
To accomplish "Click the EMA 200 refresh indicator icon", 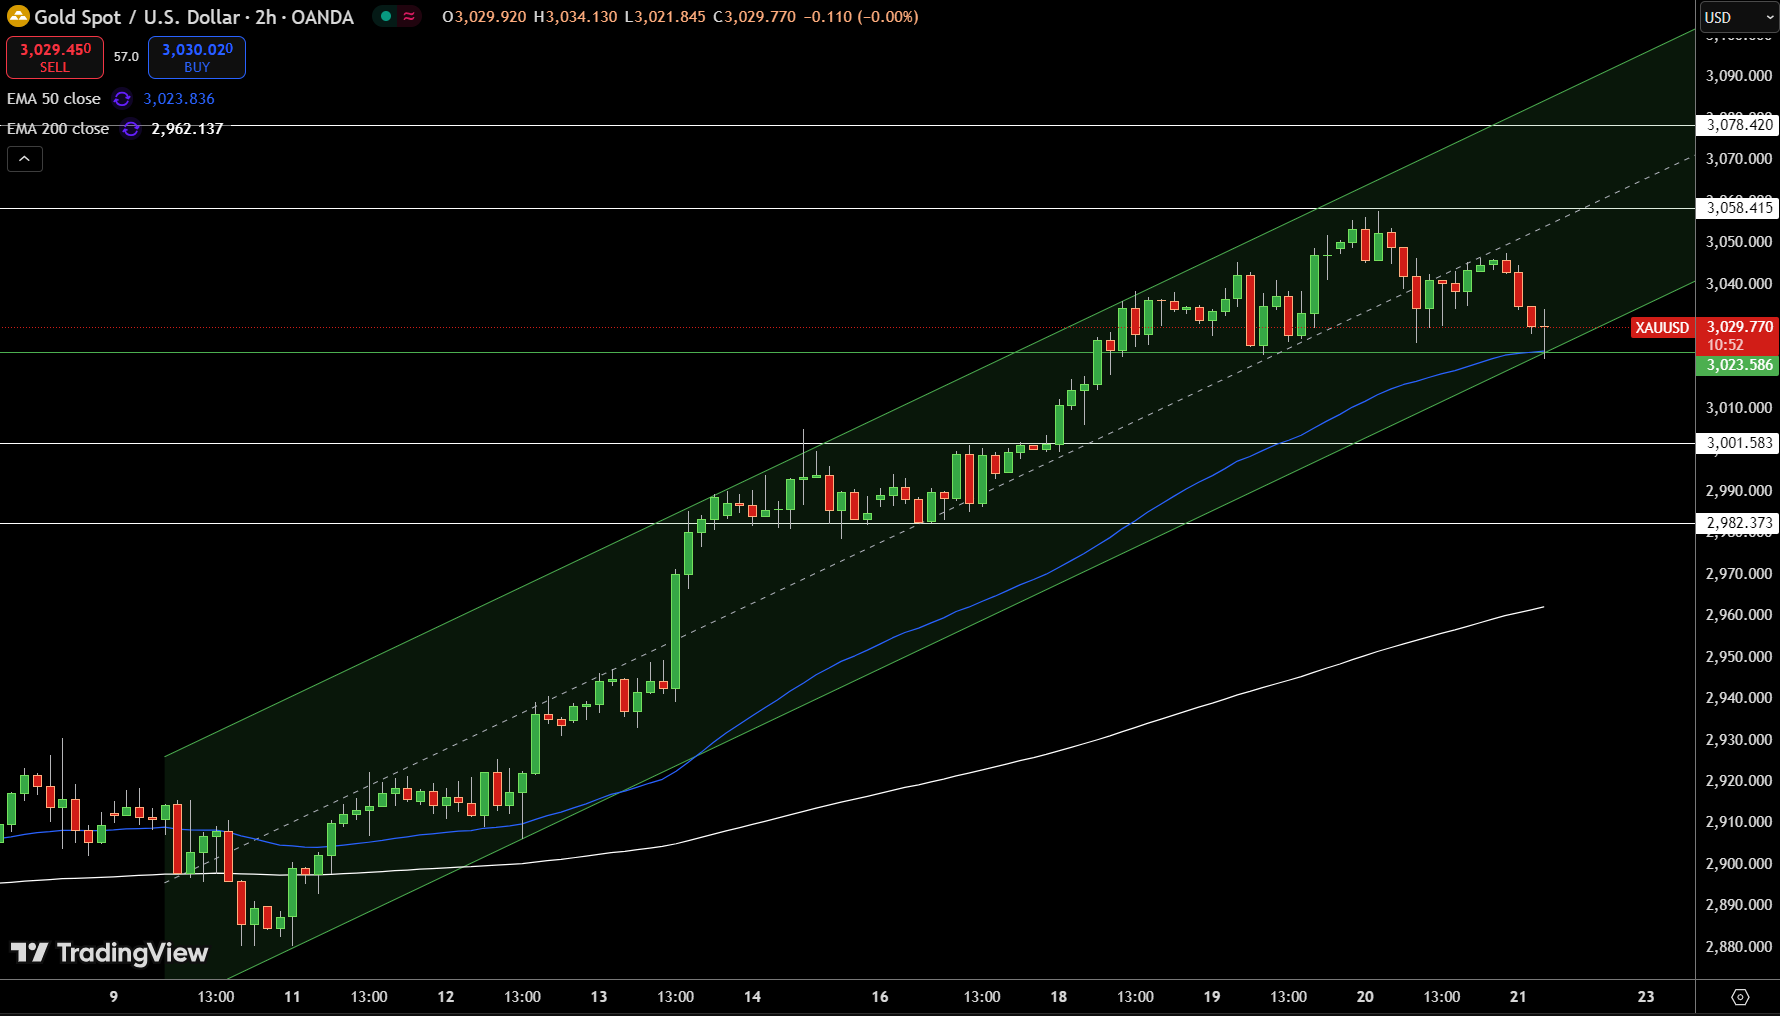I will (131, 129).
